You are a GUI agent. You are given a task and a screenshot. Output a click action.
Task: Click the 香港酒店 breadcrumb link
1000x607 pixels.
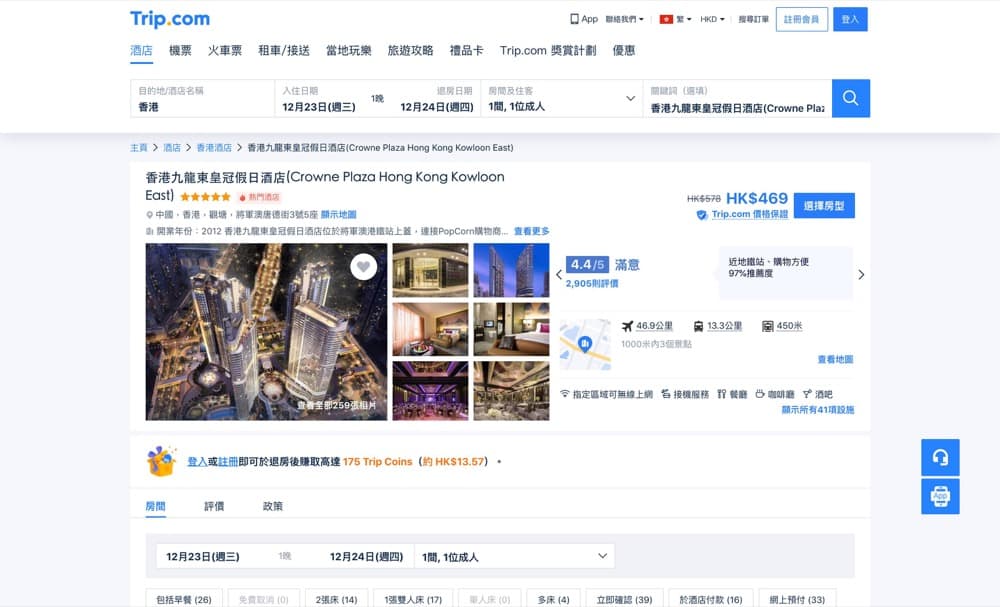pyautogui.click(x=214, y=148)
